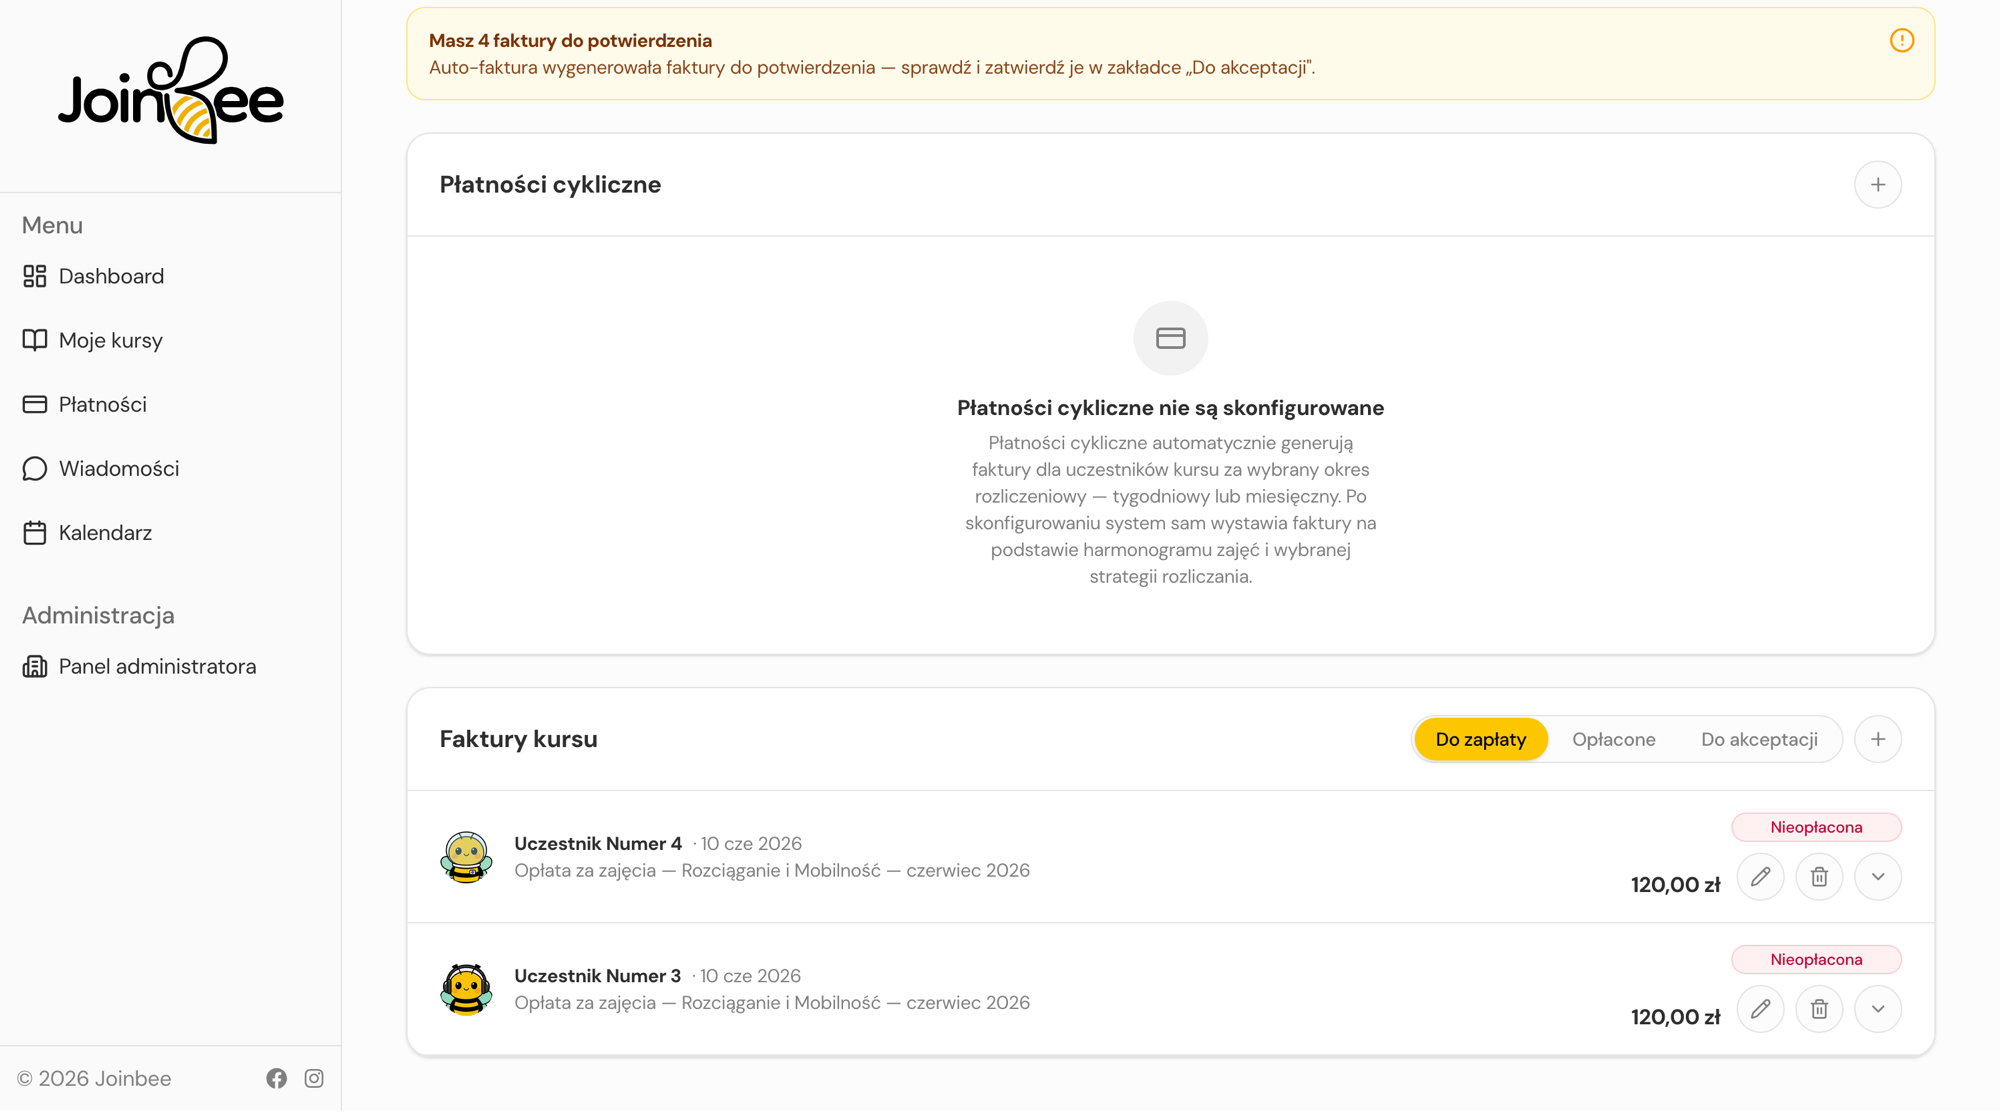
Task: Click the Płatności cykliczne section title
Action: (550, 185)
